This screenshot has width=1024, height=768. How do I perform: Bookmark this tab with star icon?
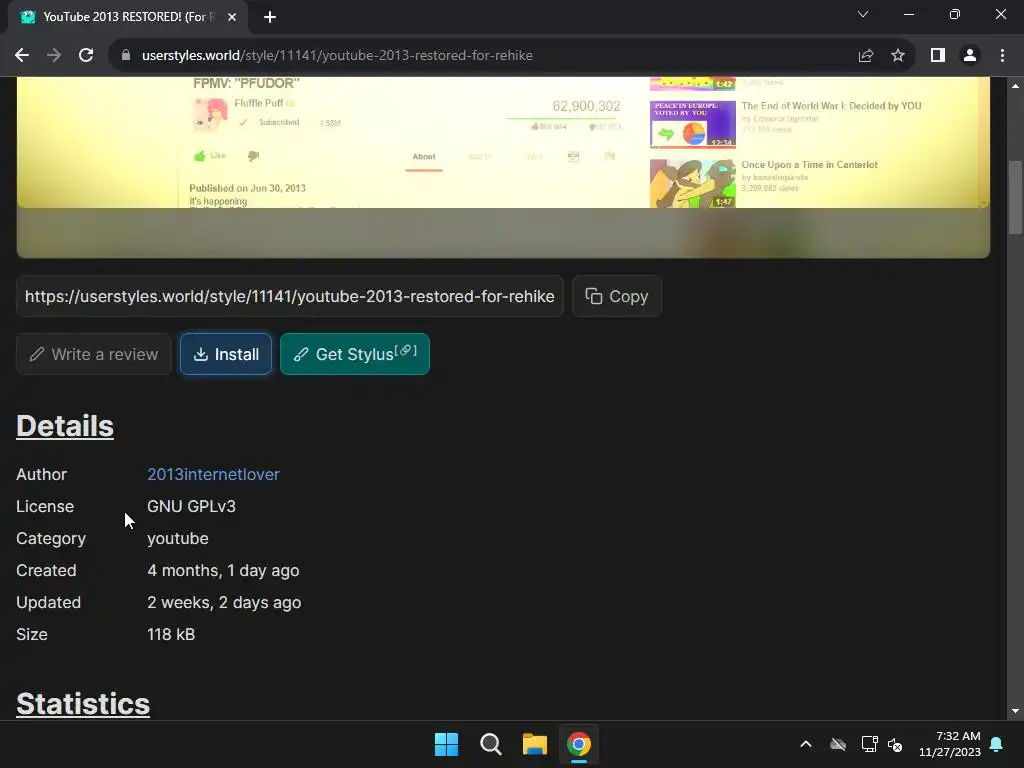tap(898, 56)
